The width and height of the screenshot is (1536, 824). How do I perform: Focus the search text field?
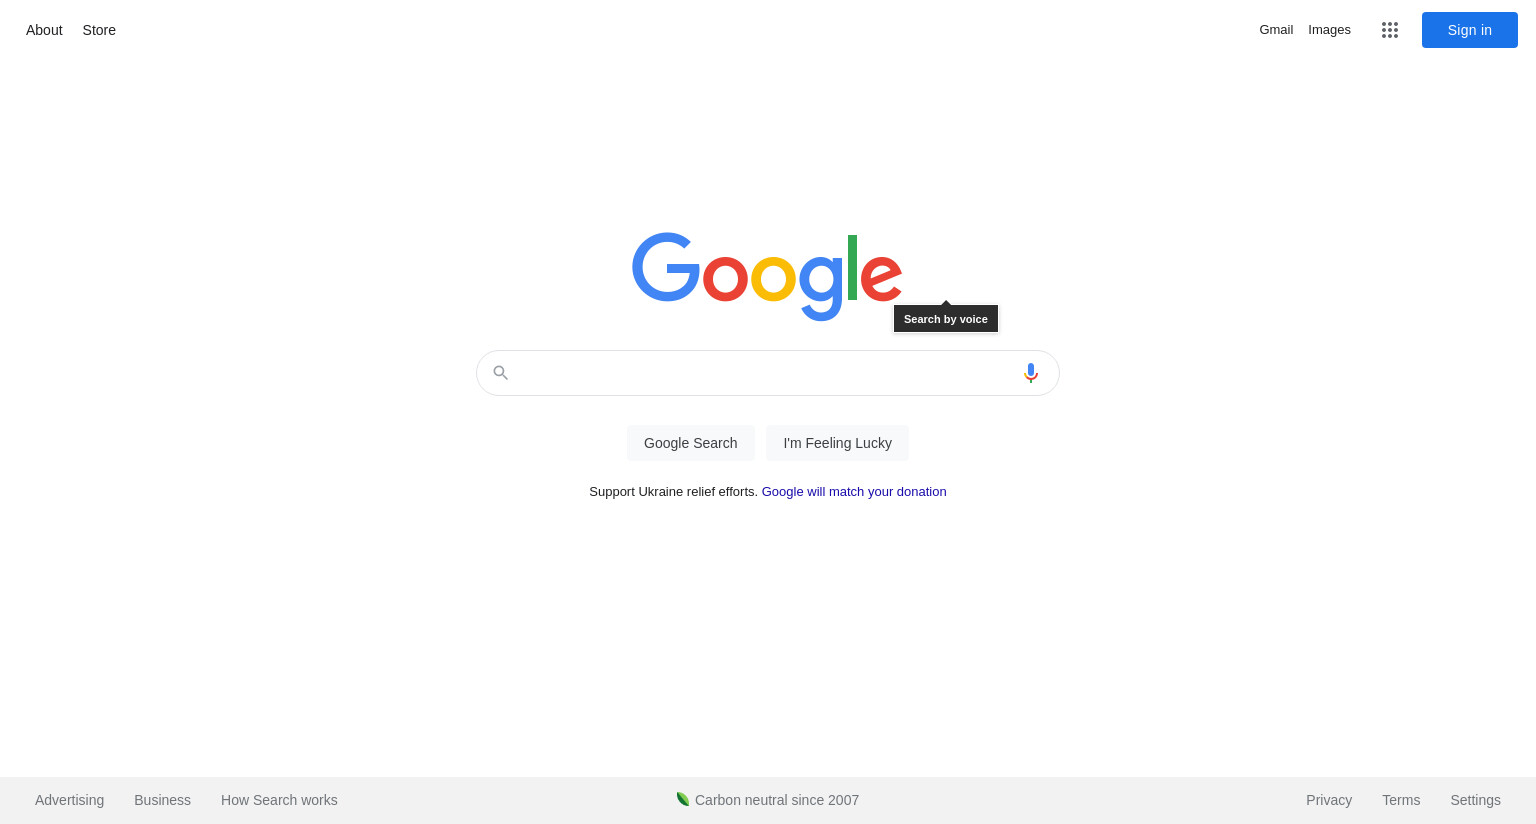[767, 373]
